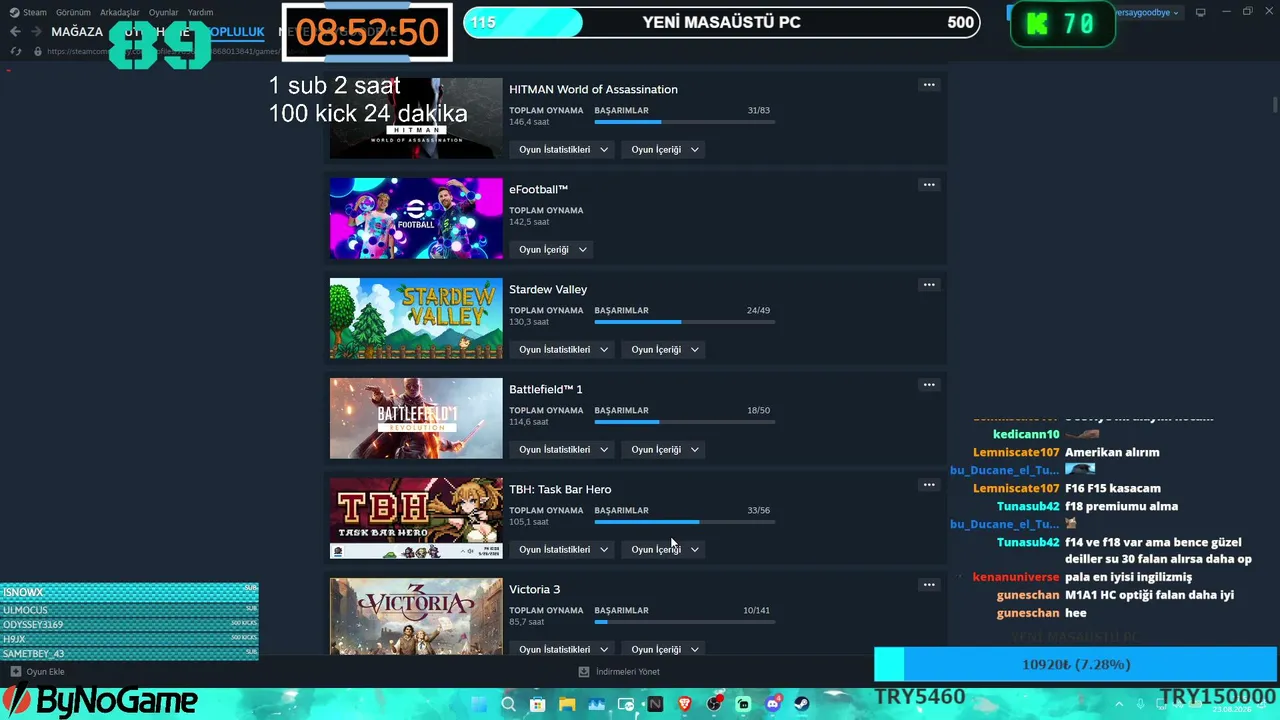Open the three-dot menu for Stardew Valley
This screenshot has height=720, width=1280.
929,285
